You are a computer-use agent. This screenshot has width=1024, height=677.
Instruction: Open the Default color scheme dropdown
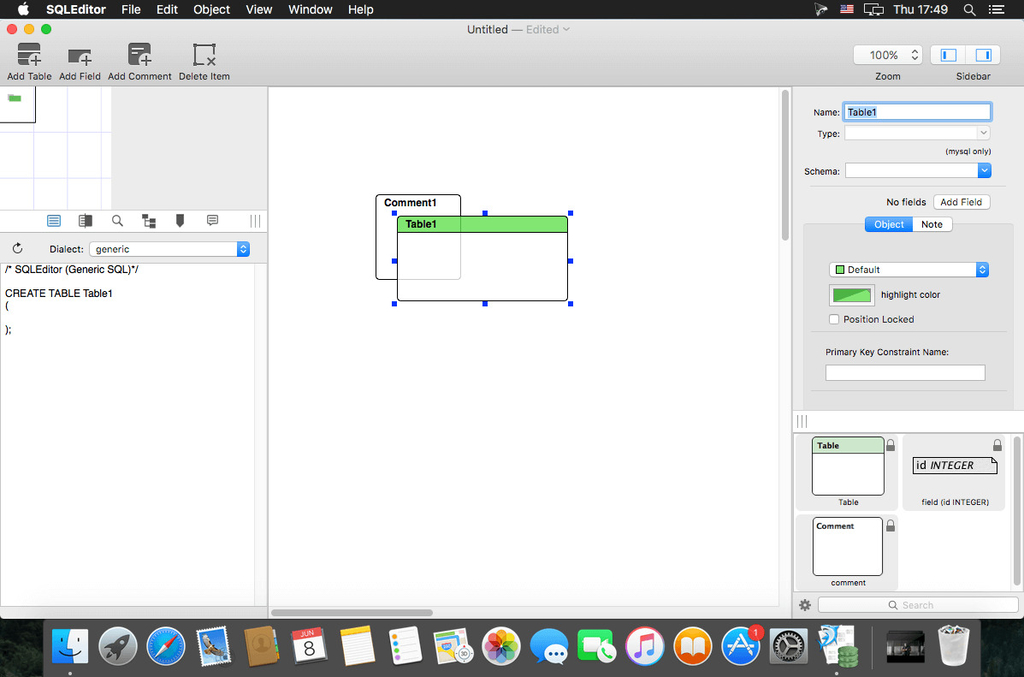pyautogui.click(x=909, y=270)
